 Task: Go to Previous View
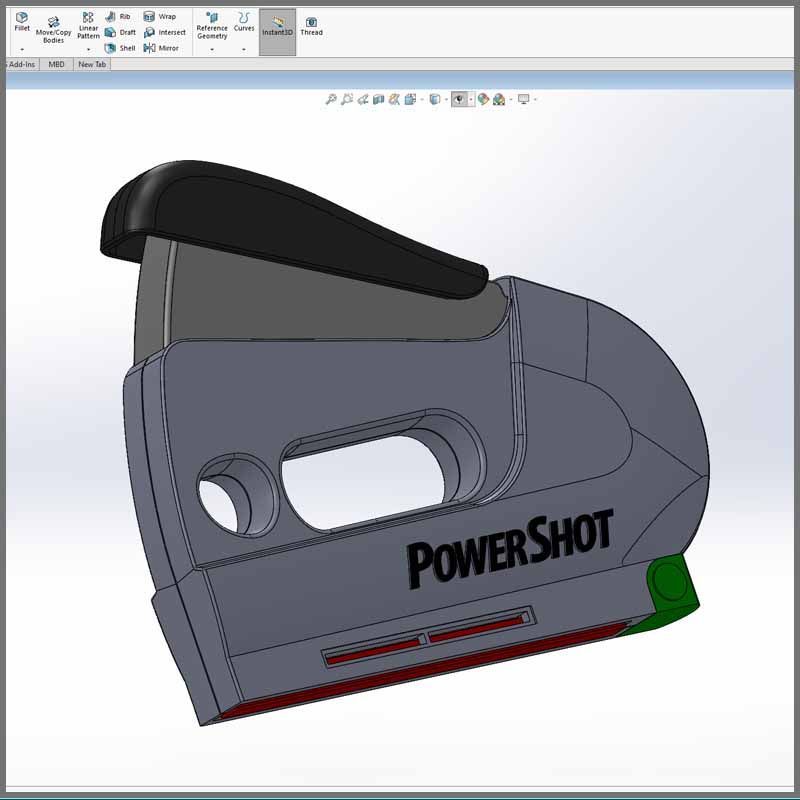363,99
